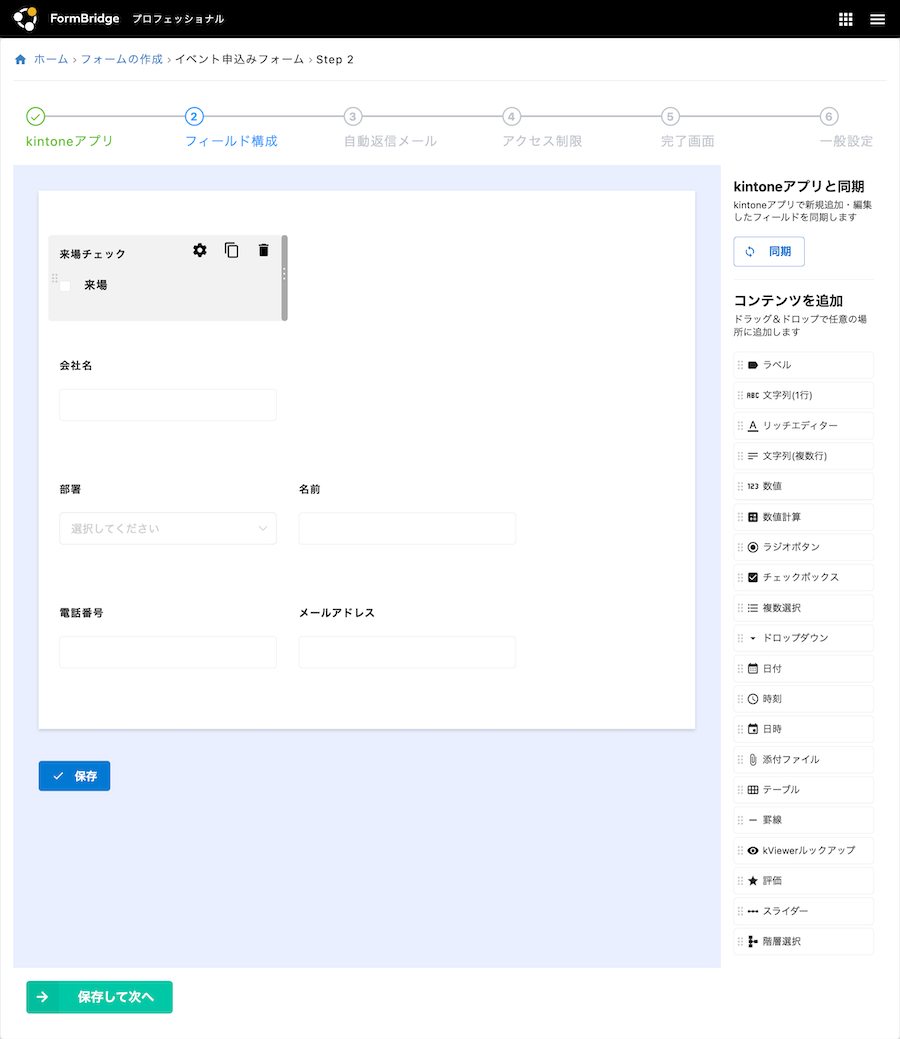Open settings gear for 来場チェック field
This screenshot has width=900, height=1039.
pos(200,250)
